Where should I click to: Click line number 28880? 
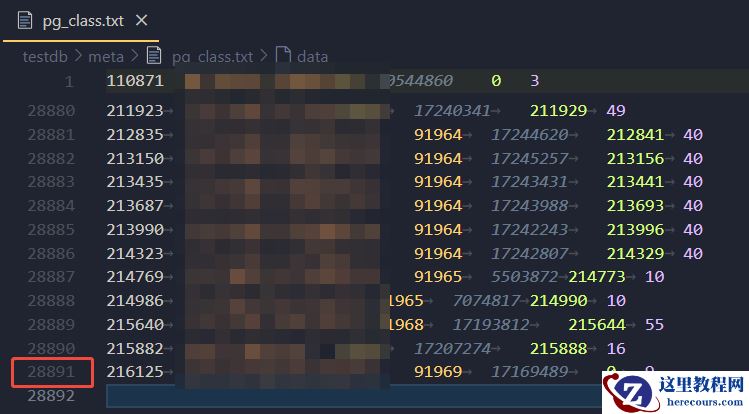pos(51,111)
